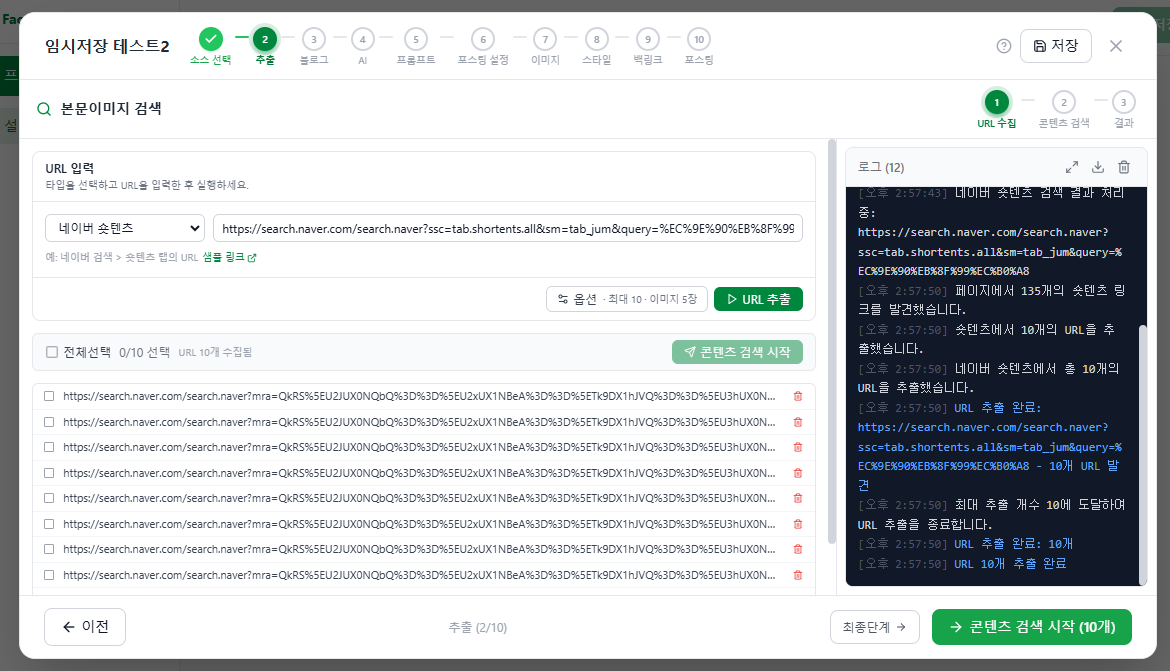Clear the log using the trash icon
The image size is (1170, 671).
(x=1123, y=167)
